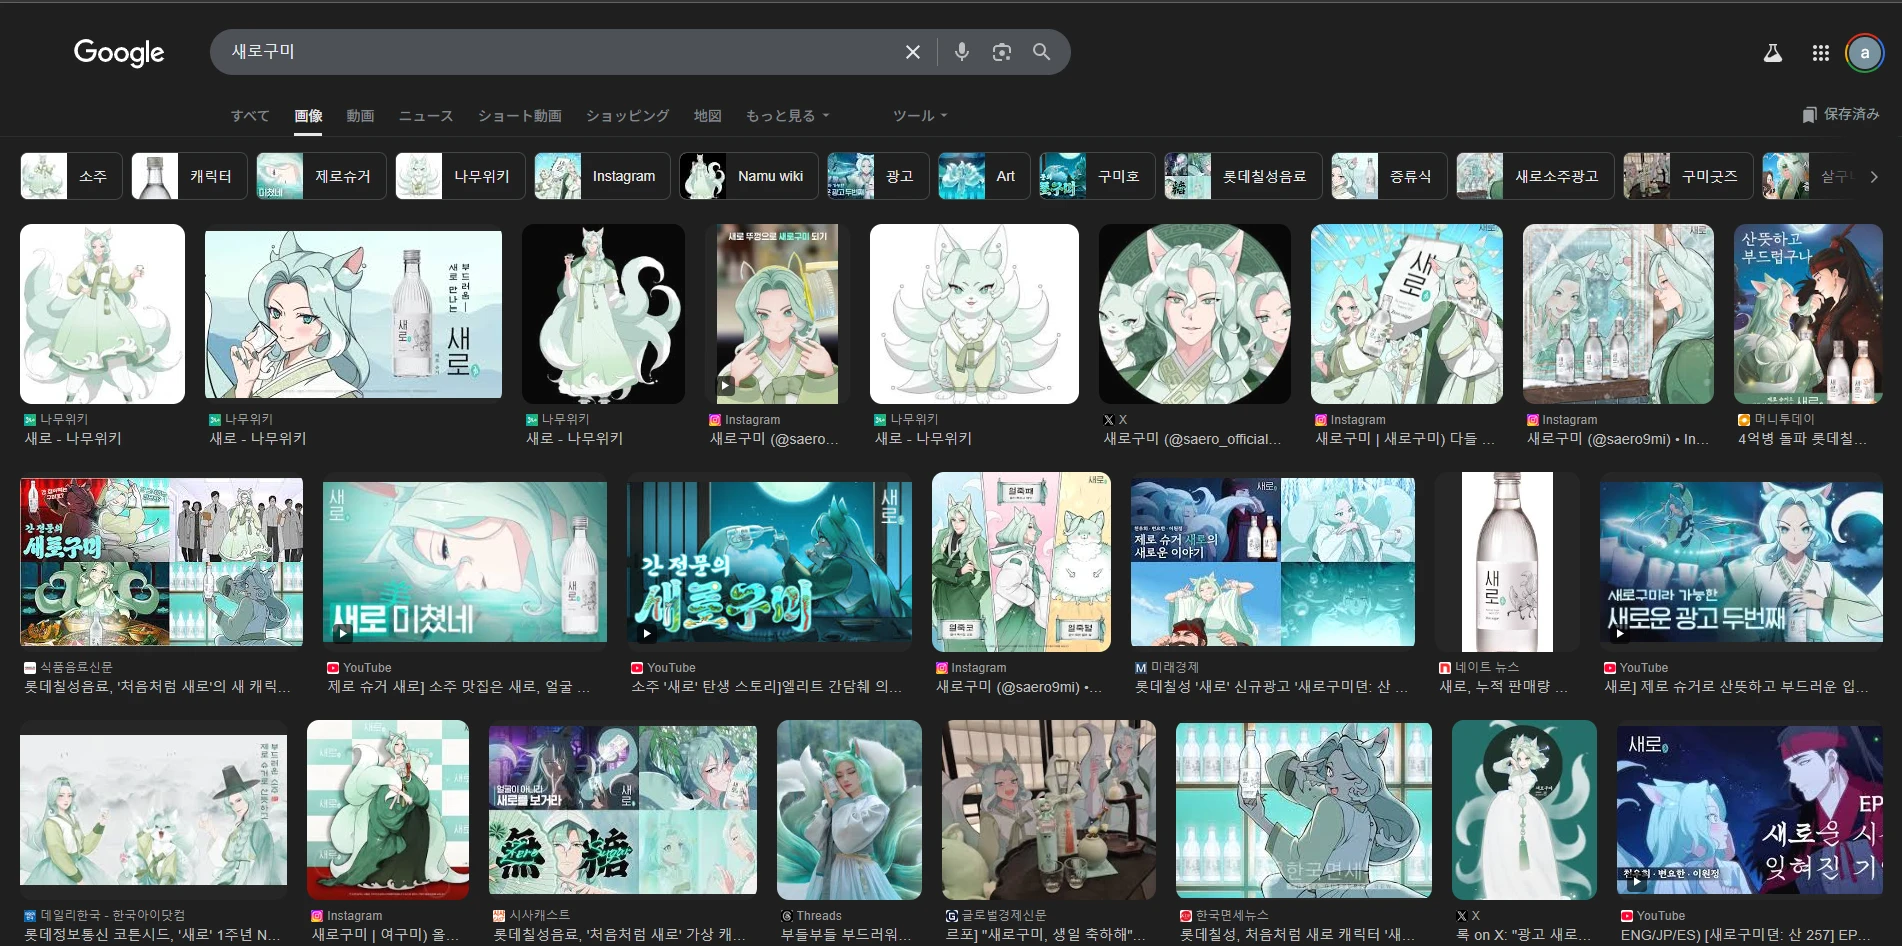This screenshot has height=946, width=1902.
Task: Open the 地図 tab
Action: 707,116
